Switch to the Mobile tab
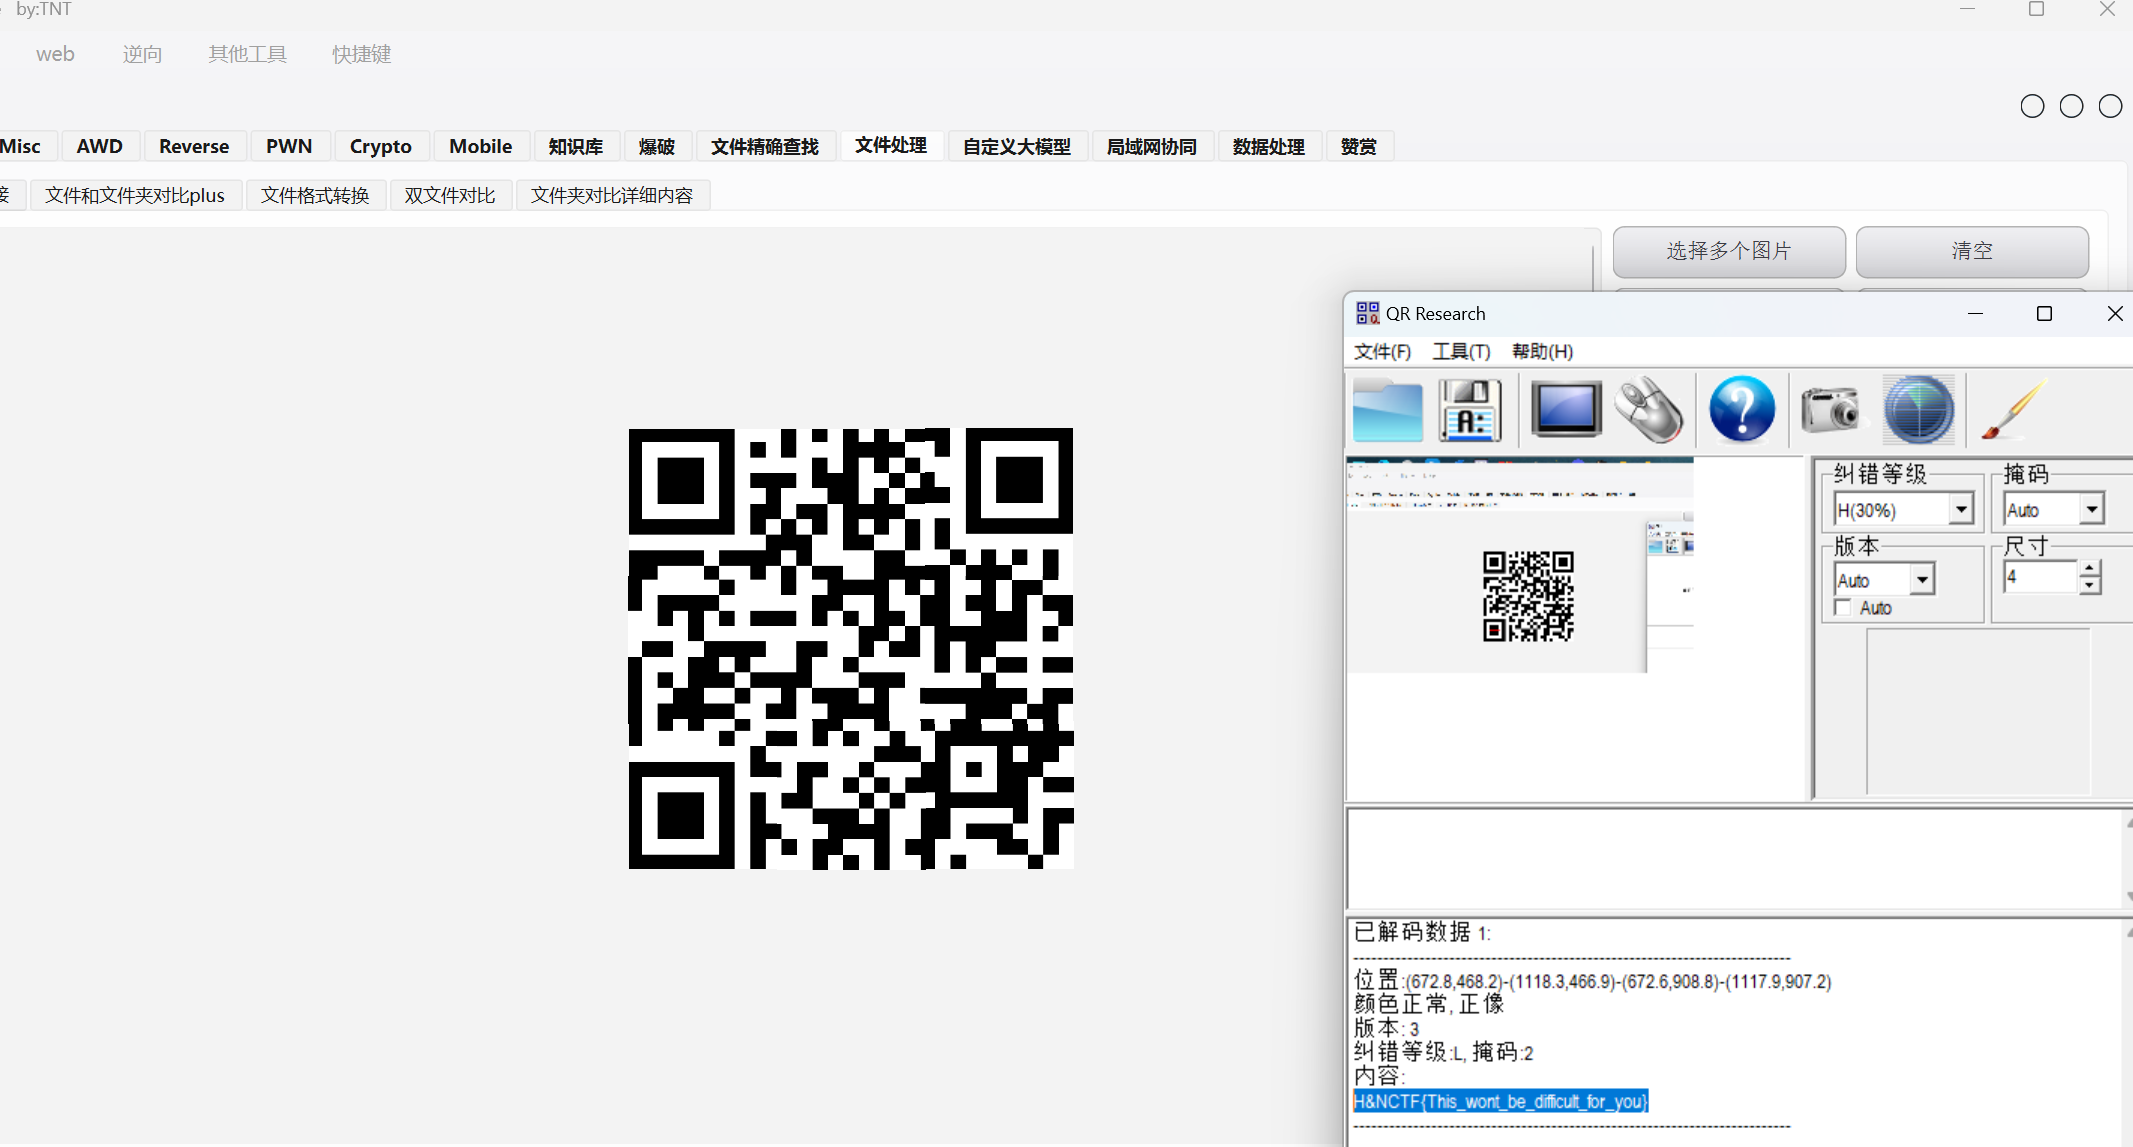The image size is (2133, 1147). [480, 146]
